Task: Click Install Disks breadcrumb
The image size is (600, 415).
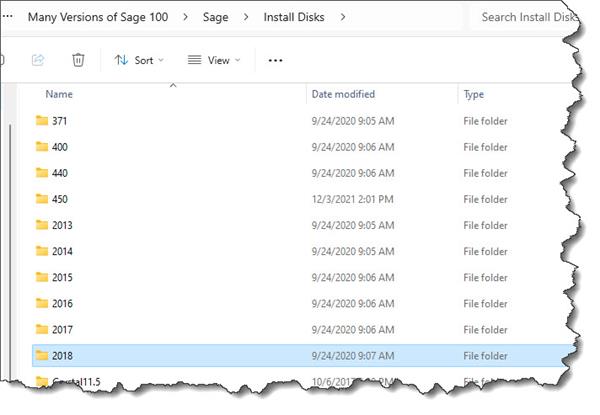Action: pos(294,17)
